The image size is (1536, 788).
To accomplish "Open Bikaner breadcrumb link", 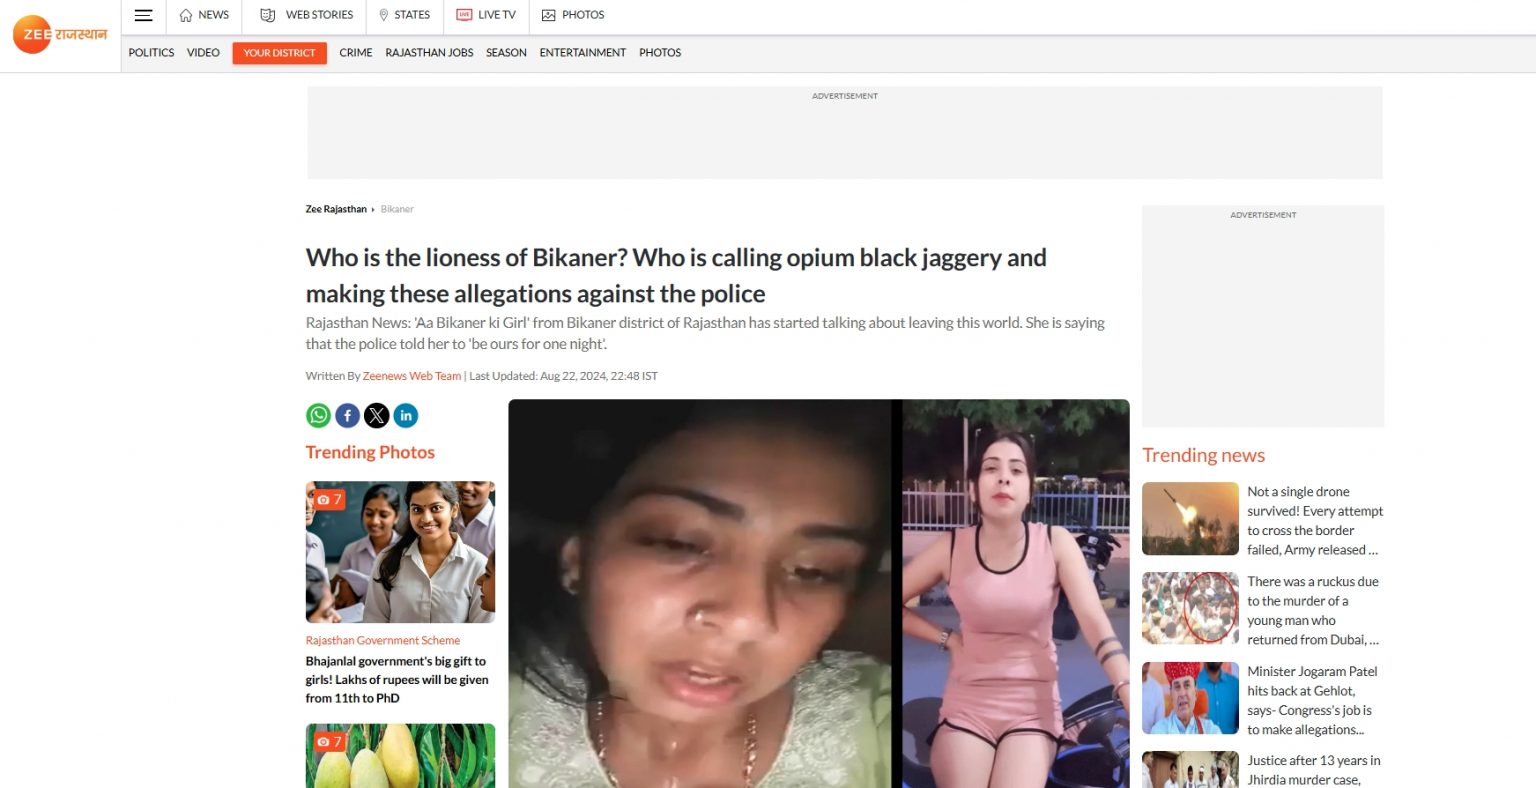I will tap(397, 209).
